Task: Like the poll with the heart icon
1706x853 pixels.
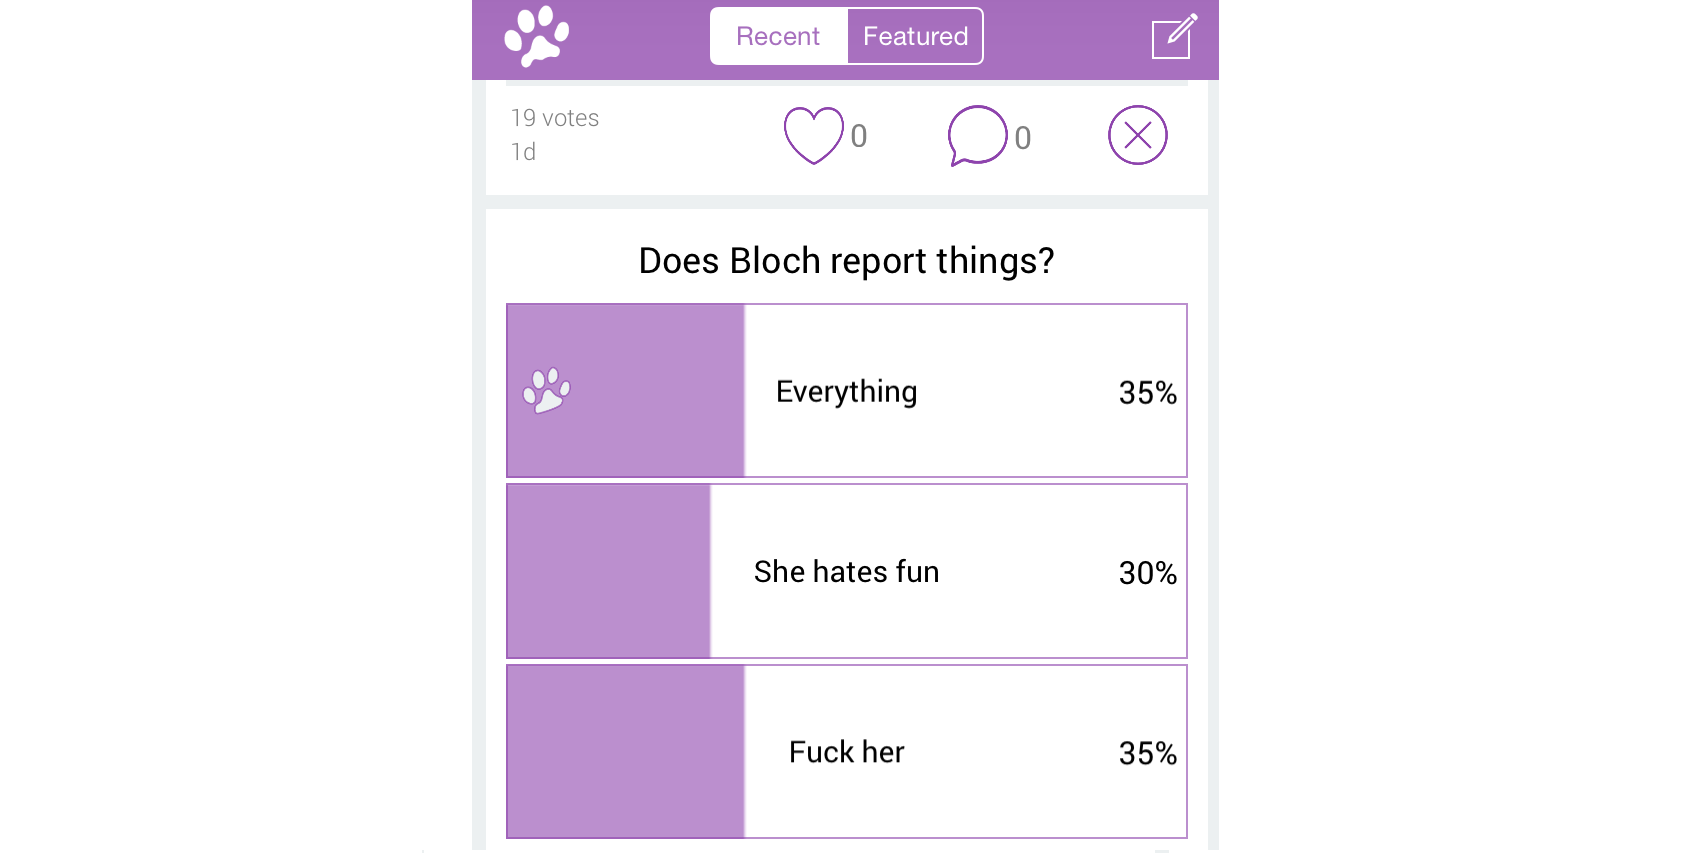Action: click(813, 135)
